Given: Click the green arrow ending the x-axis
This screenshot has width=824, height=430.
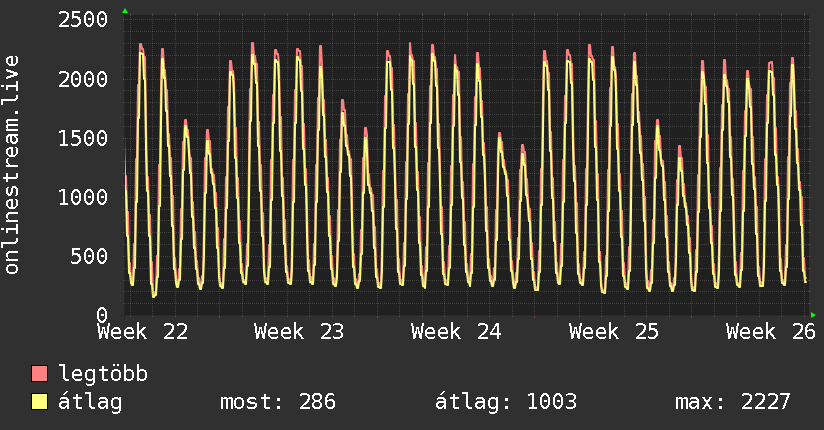Looking at the screenshot, I should [x=813, y=315].
